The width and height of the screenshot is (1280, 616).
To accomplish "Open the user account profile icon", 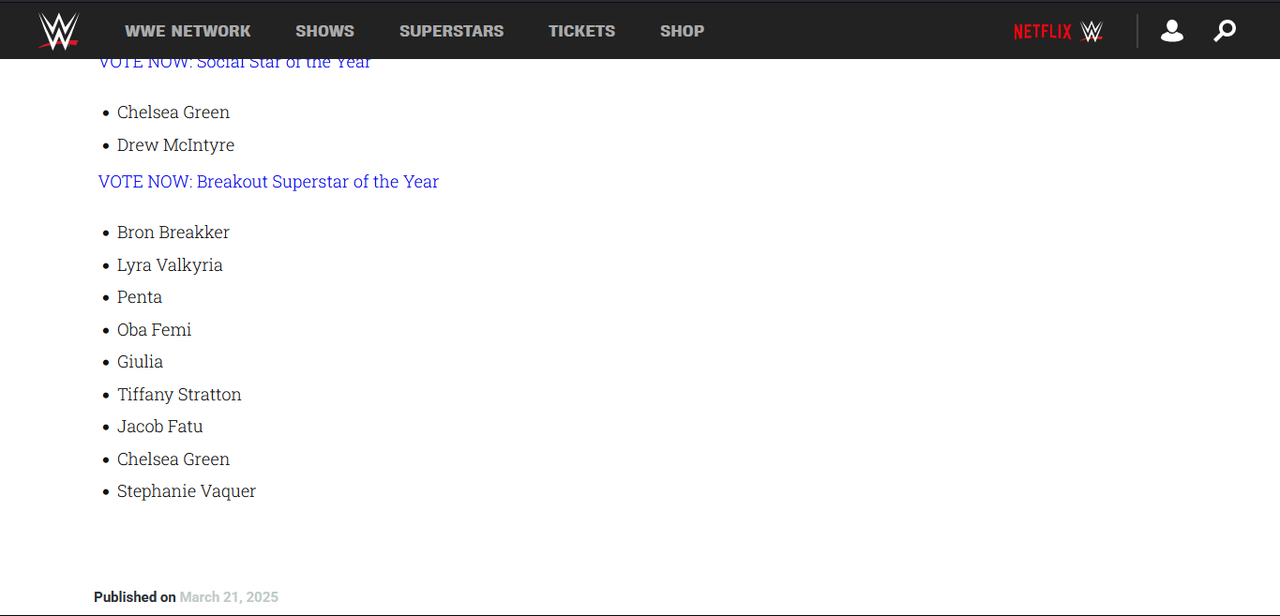I will (1172, 31).
